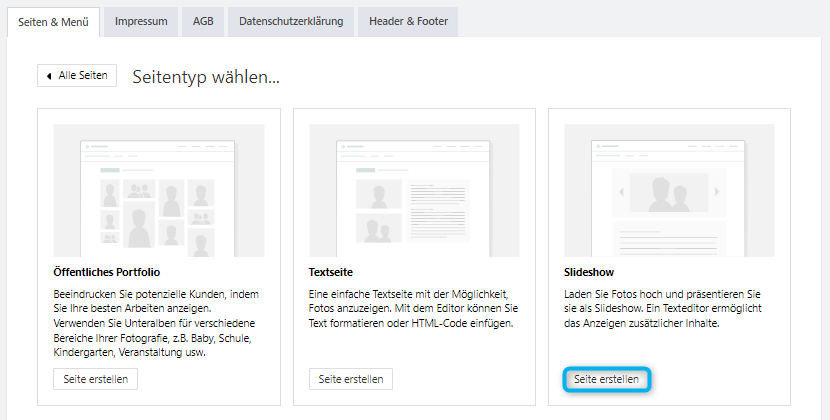Click the Textseite heading
The image size is (830, 420).
click(x=330, y=272)
